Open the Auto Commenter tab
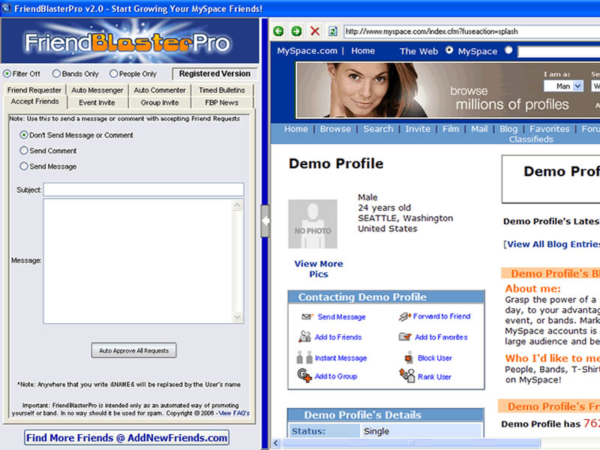The height and width of the screenshot is (450, 600). tap(160, 90)
